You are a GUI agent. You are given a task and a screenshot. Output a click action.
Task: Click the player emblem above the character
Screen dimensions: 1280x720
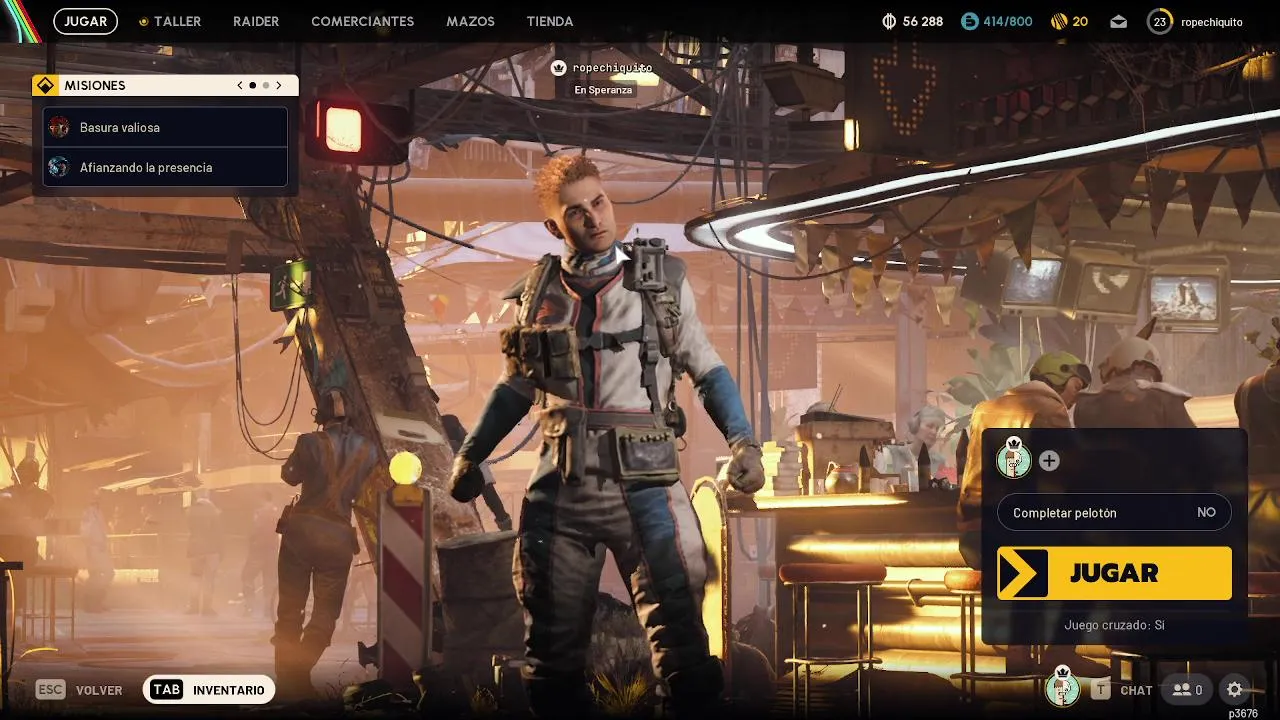coord(559,67)
